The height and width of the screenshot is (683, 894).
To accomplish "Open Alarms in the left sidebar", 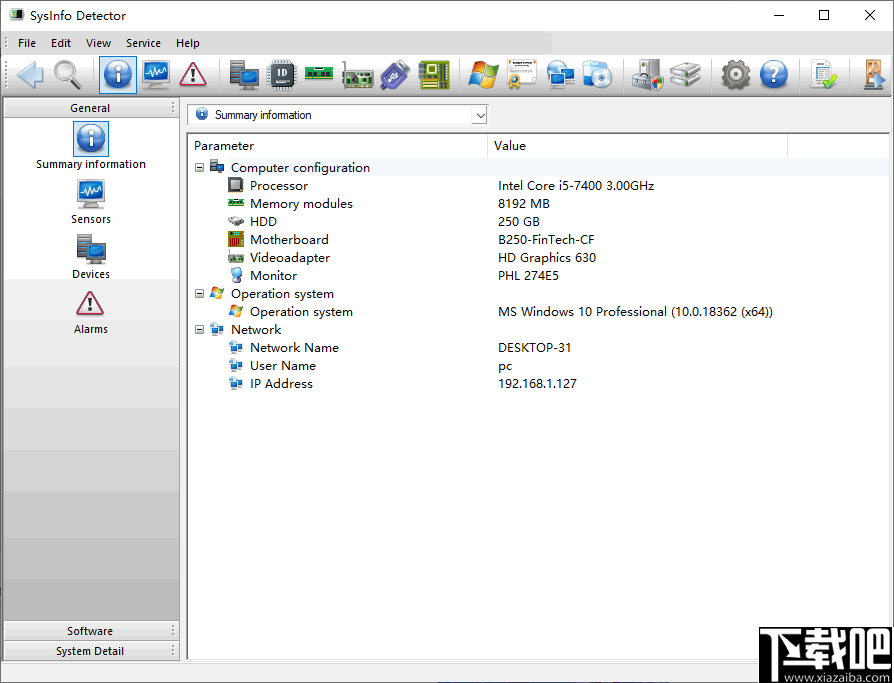I will pyautogui.click(x=91, y=312).
